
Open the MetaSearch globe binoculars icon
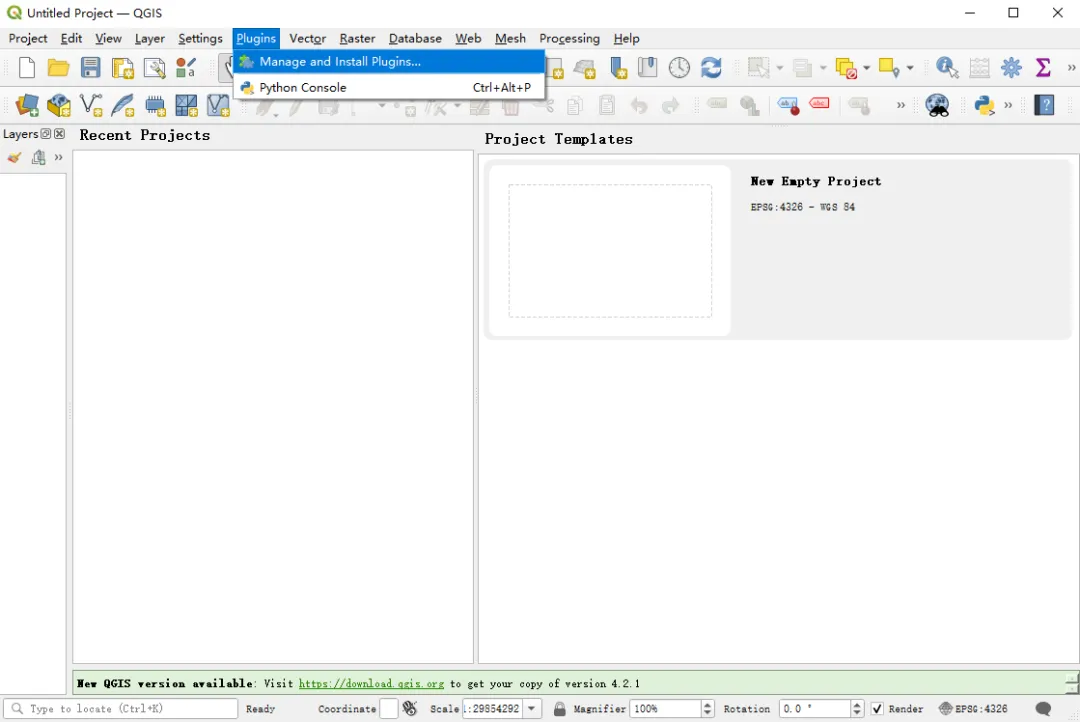point(937,105)
